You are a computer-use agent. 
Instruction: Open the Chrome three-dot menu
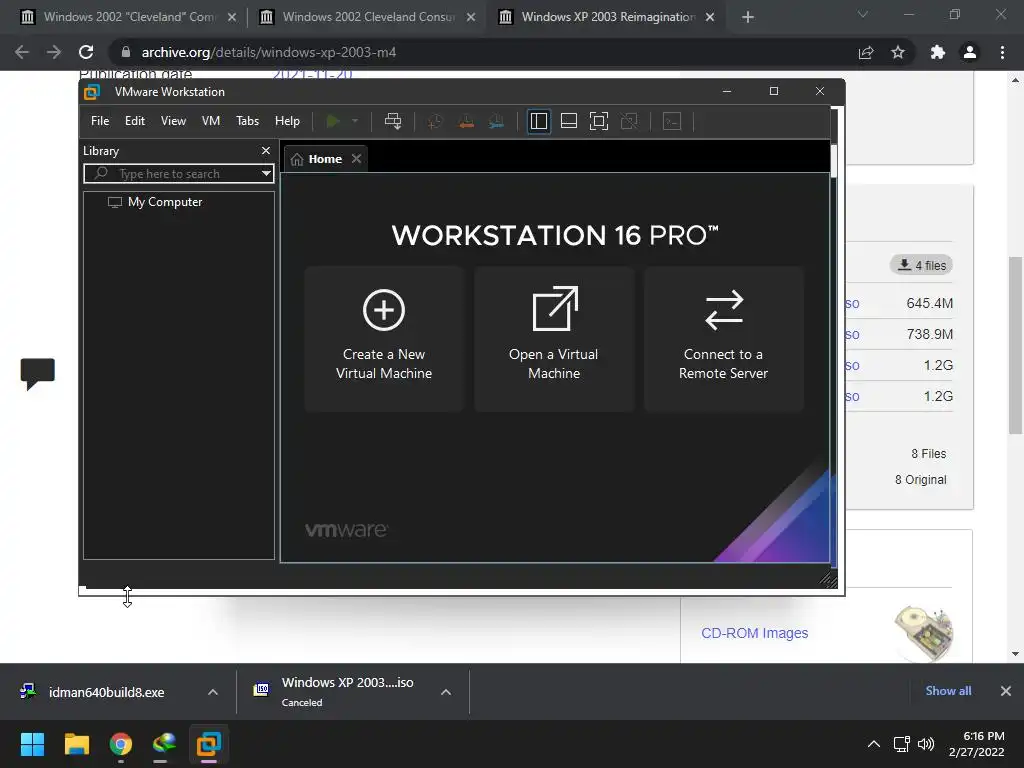point(1002,52)
